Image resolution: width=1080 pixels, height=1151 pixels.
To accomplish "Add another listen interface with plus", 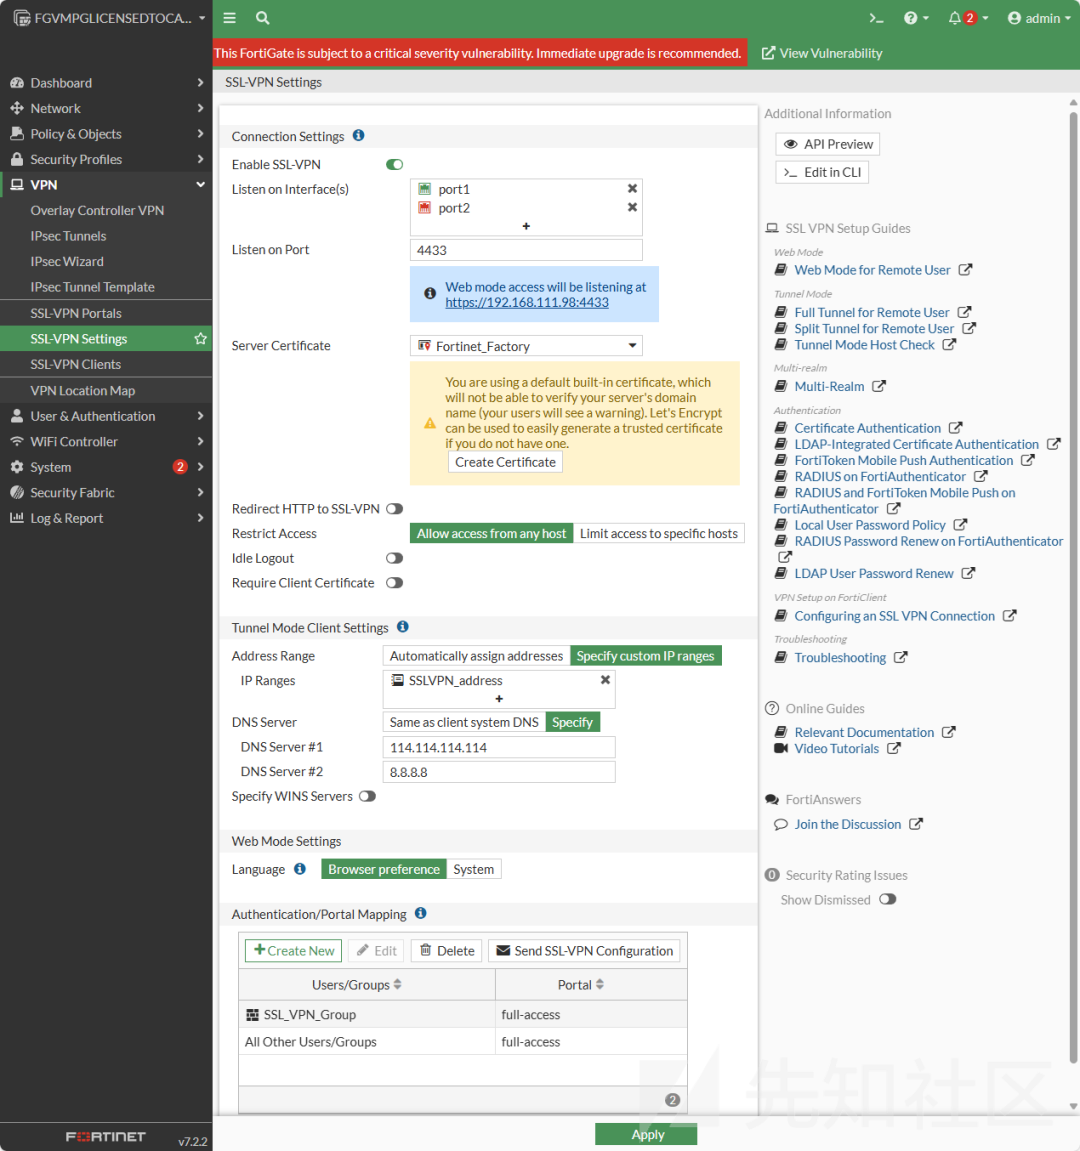I will (x=526, y=226).
